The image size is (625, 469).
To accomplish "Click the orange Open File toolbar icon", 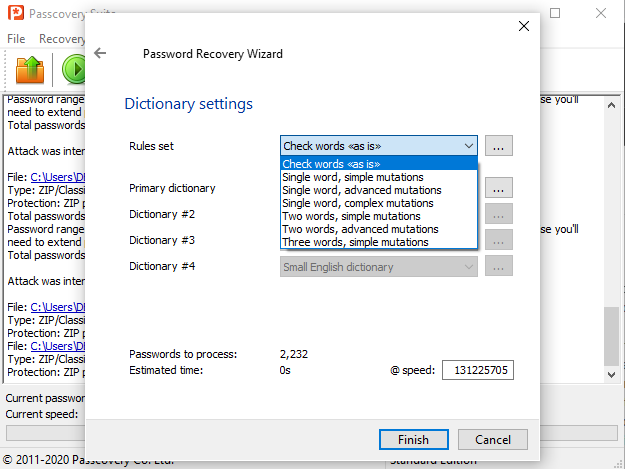I will (x=29, y=70).
